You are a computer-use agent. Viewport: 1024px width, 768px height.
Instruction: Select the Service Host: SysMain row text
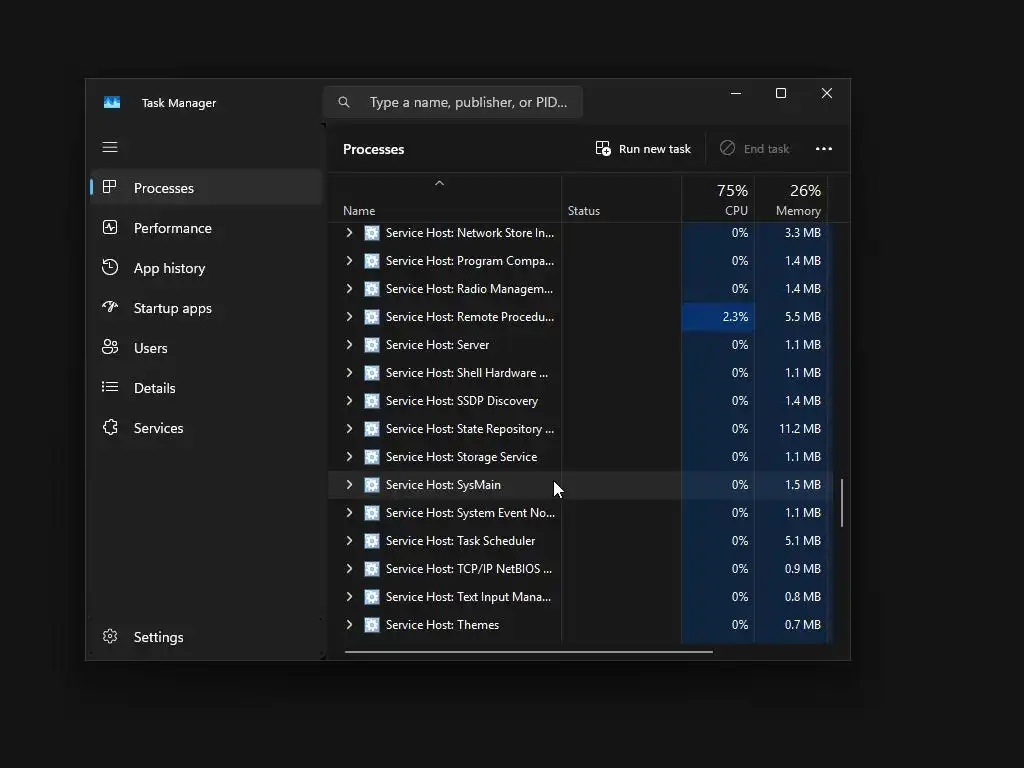(x=443, y=485)
